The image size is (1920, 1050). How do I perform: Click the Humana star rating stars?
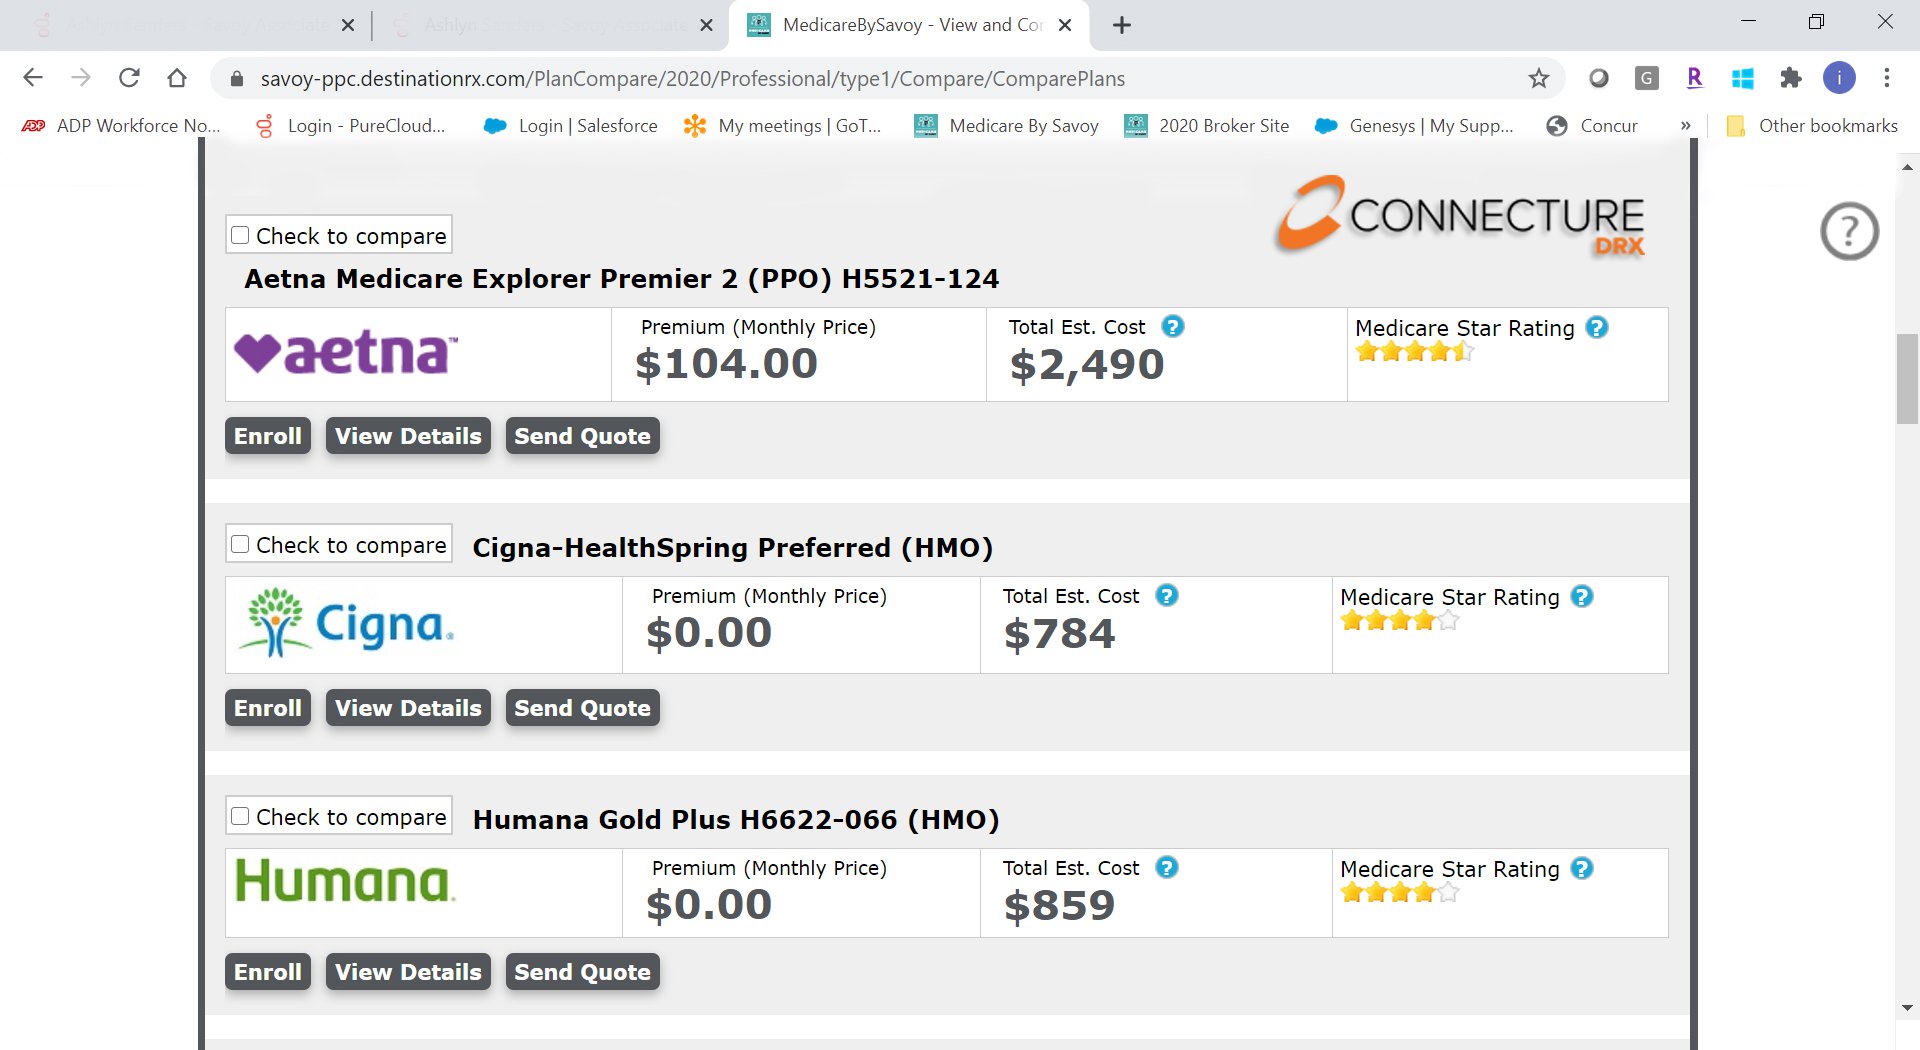[x=1399, y=892]
